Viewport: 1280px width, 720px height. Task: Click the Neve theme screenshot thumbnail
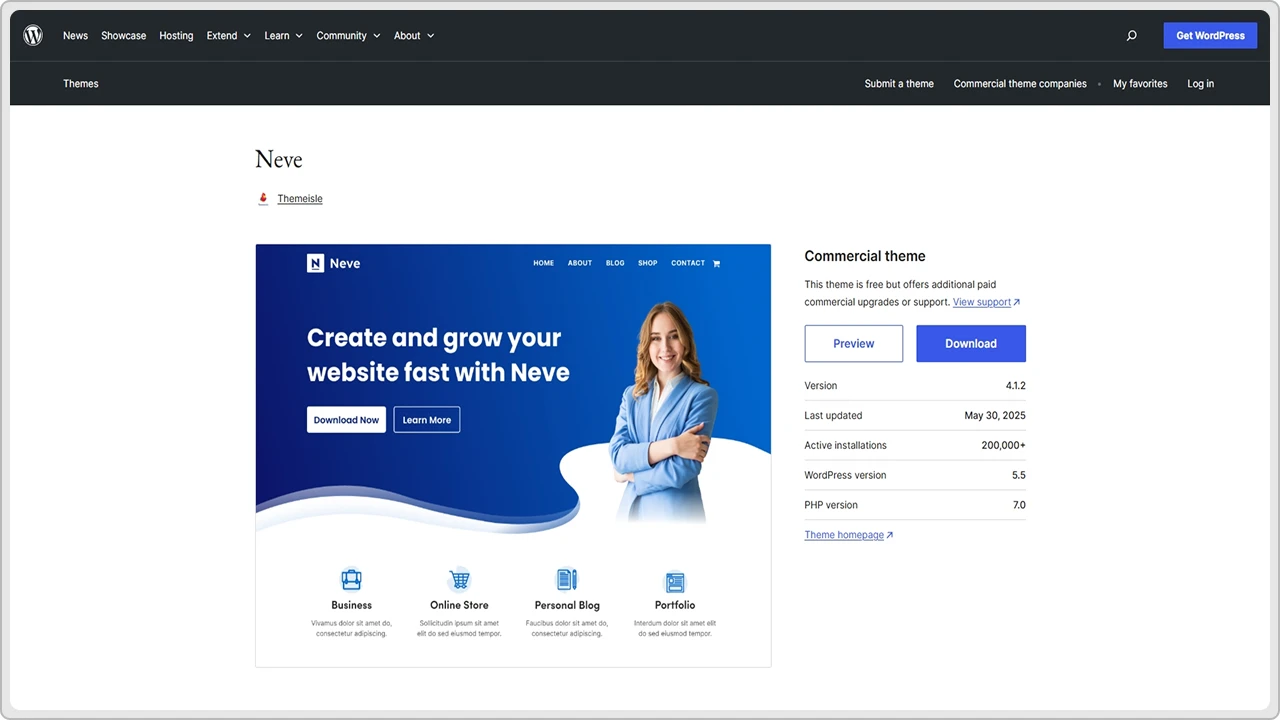[x=513, y=455]
